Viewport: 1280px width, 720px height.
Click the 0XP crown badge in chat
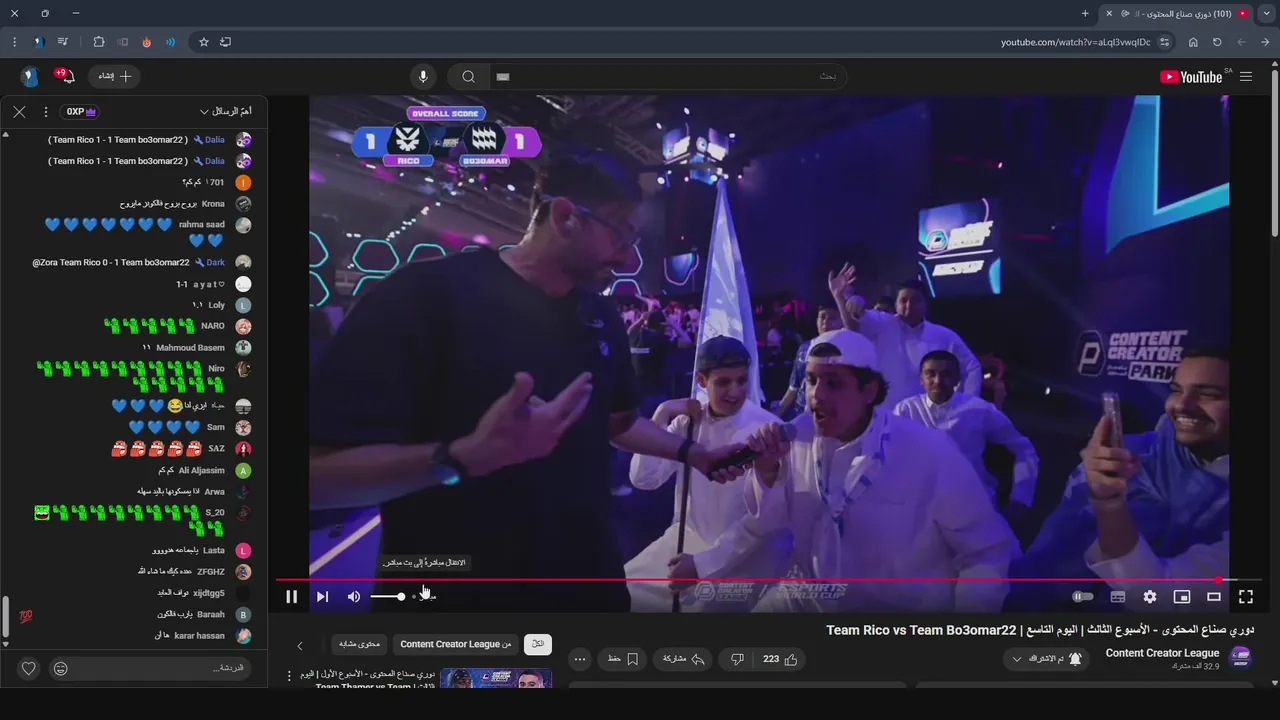pyautogui.click(x=80, y=112)
